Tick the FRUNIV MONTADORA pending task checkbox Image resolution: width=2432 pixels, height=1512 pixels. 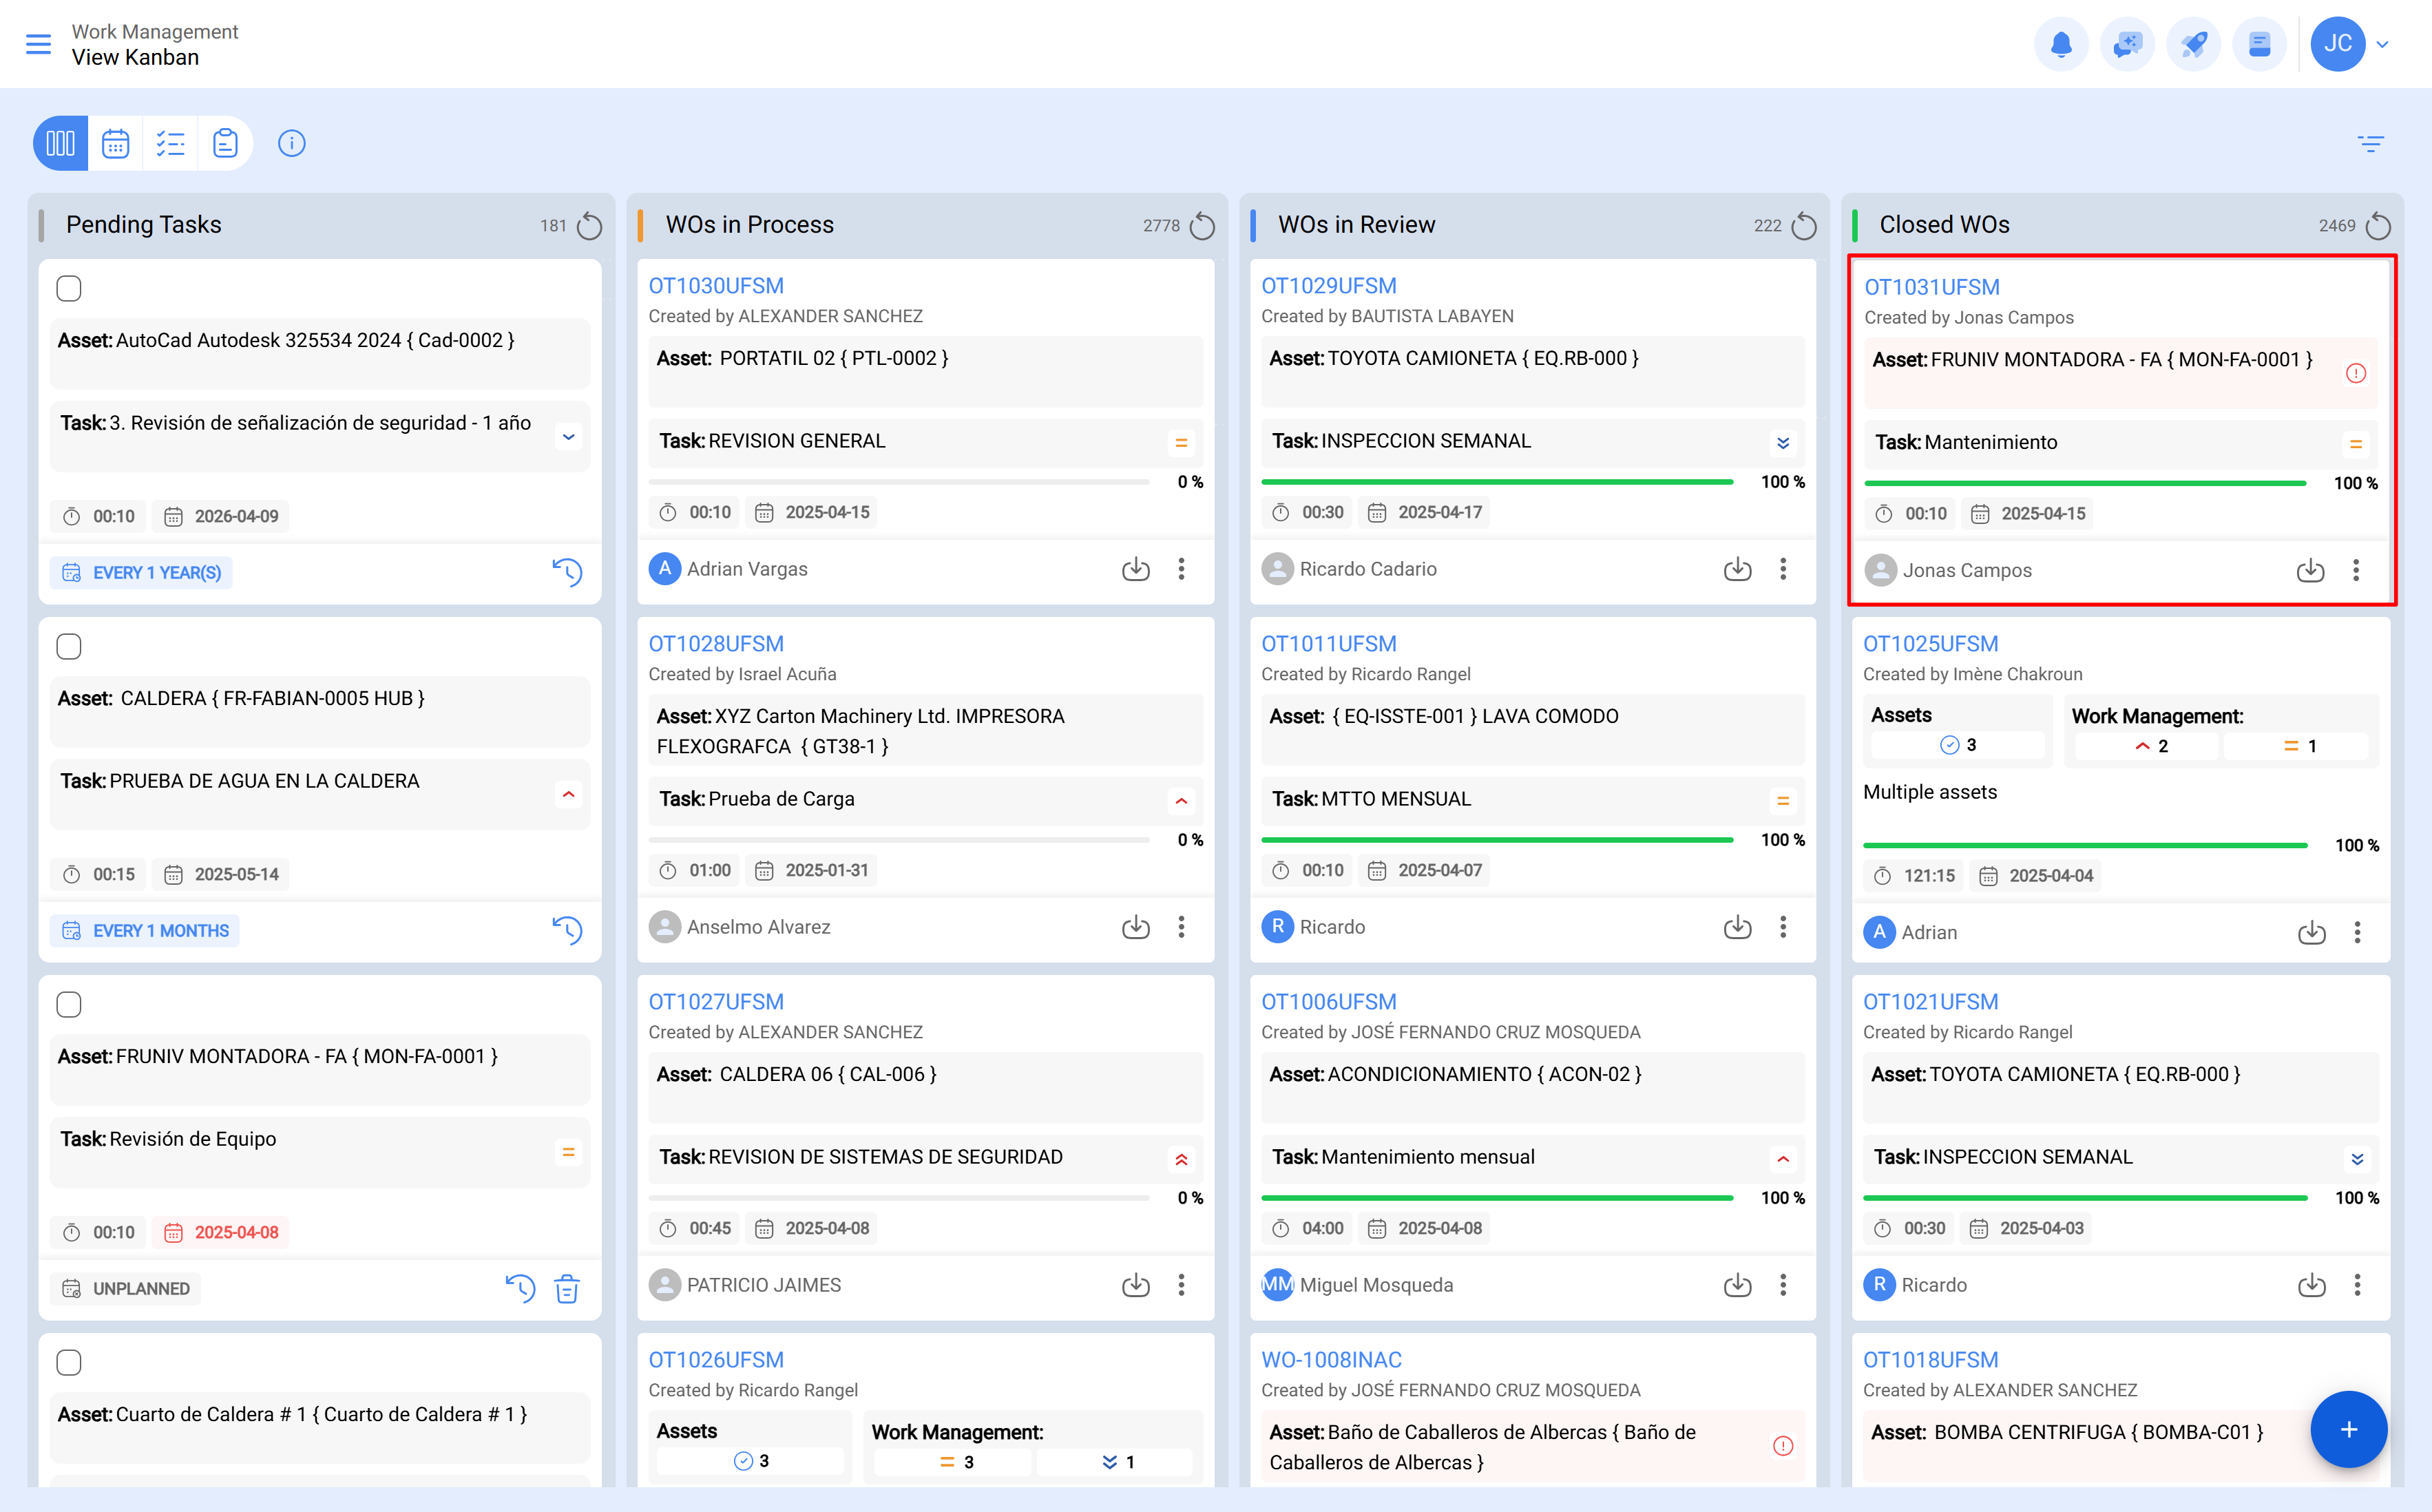coord(69,1004)
